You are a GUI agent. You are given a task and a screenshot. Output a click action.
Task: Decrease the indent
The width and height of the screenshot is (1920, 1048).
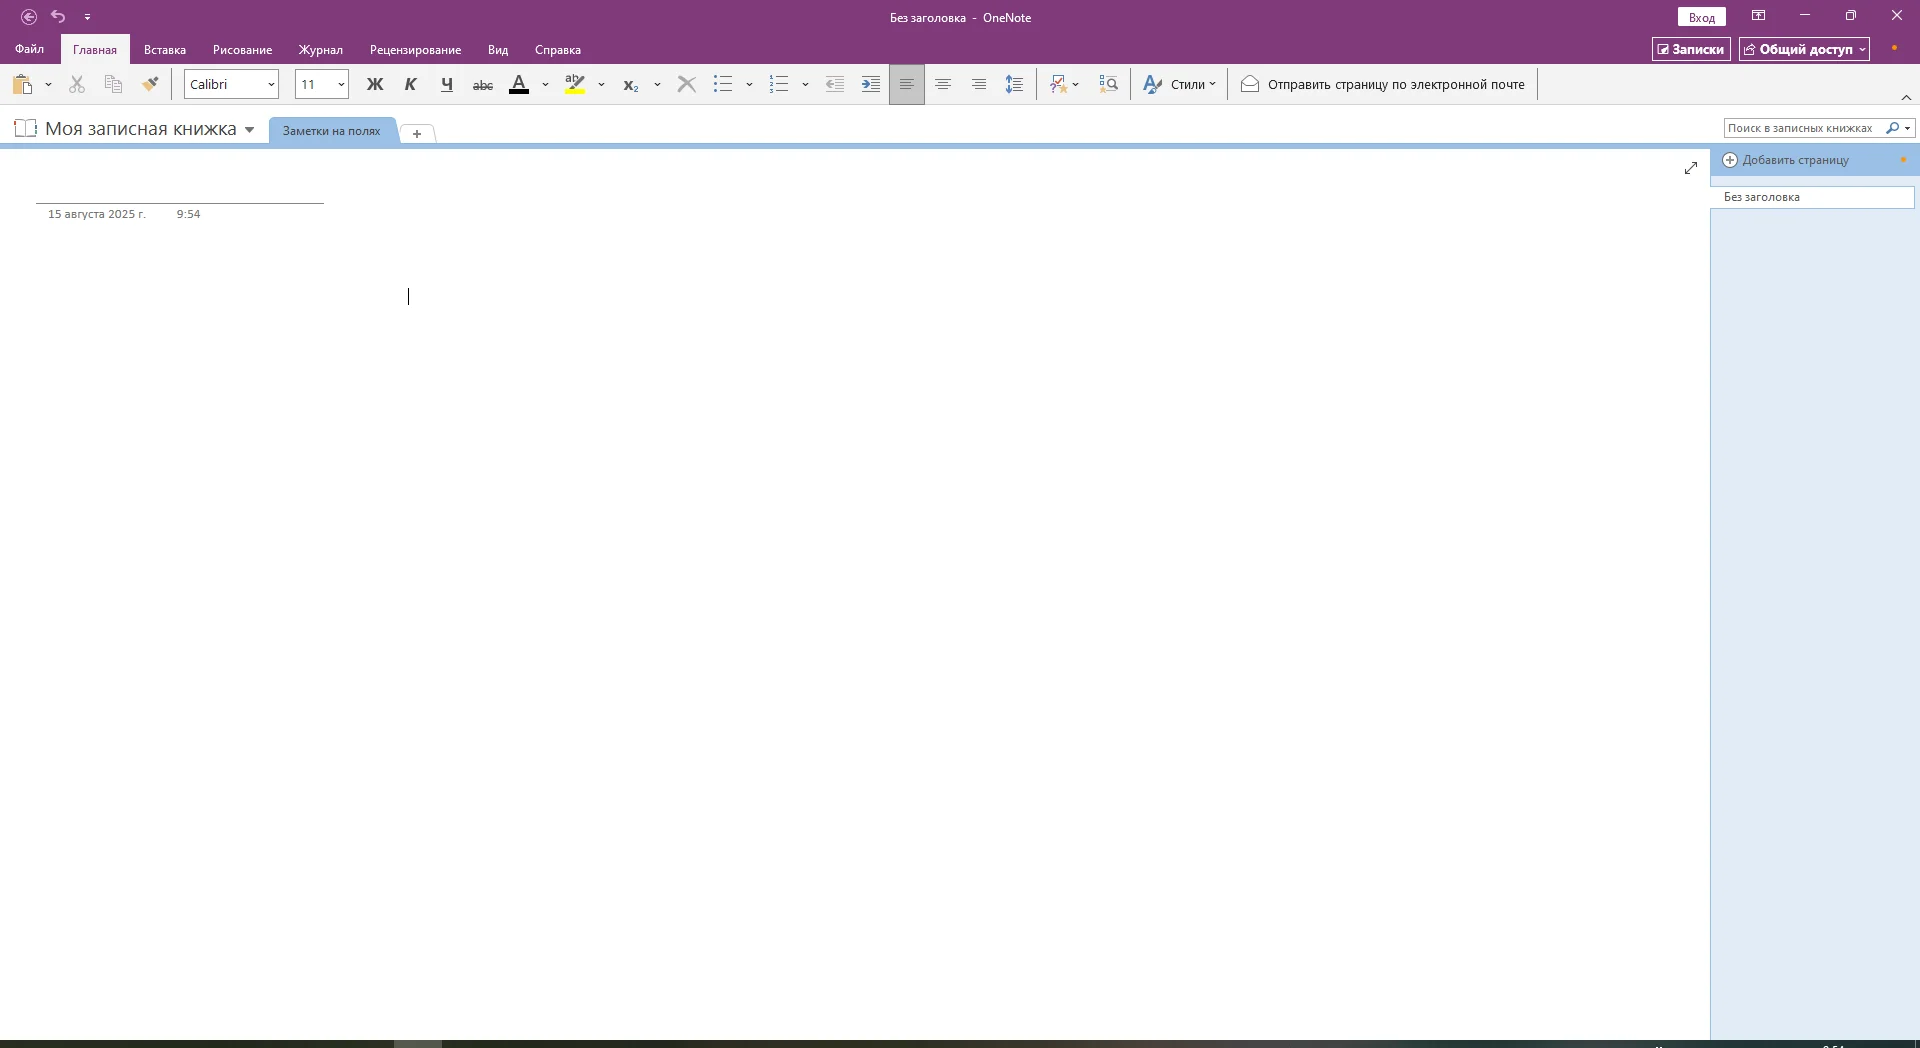(835, 85)
